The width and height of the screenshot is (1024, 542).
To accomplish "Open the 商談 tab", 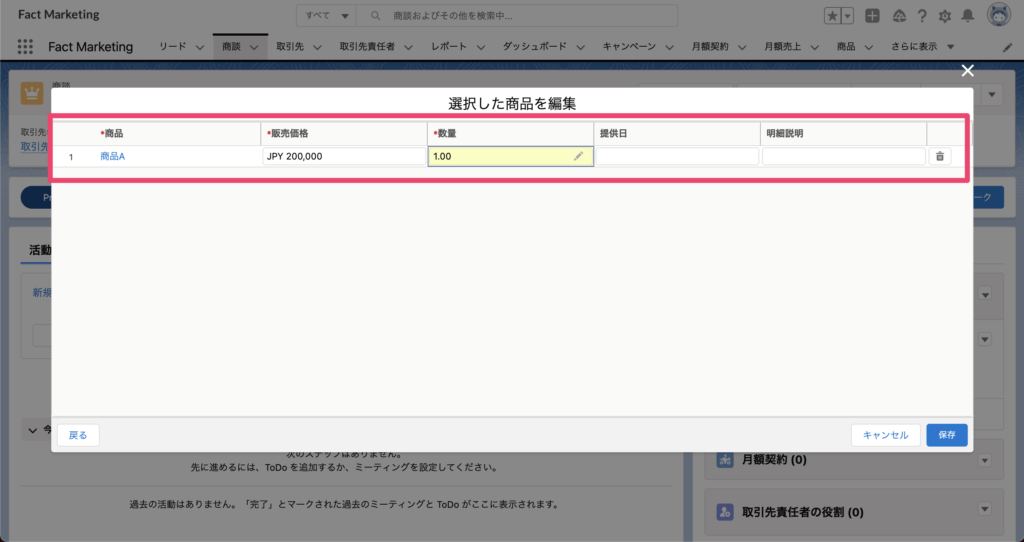I will [x=231, y=46].
